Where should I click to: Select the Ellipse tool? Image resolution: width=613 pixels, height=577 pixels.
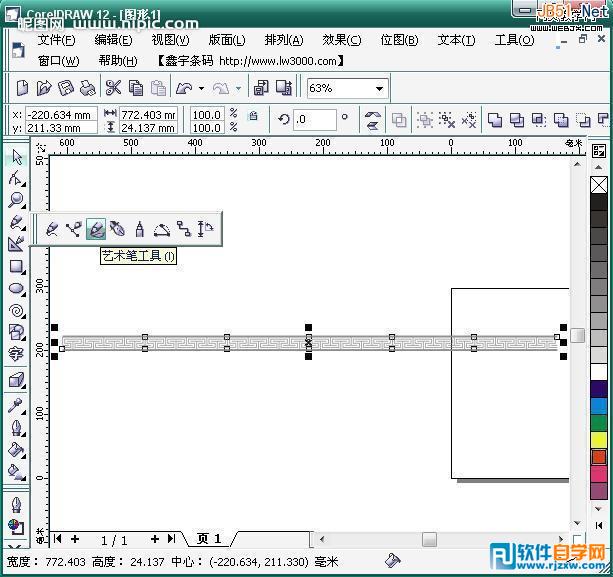point(16,288)
